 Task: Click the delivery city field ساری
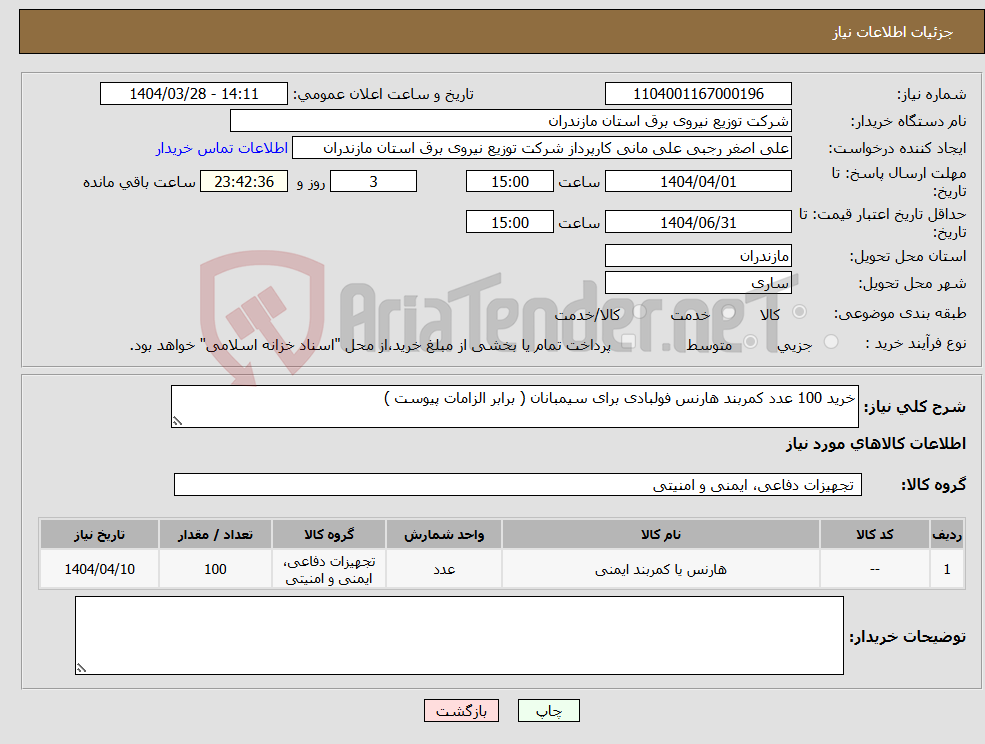(x=698, y=283)
